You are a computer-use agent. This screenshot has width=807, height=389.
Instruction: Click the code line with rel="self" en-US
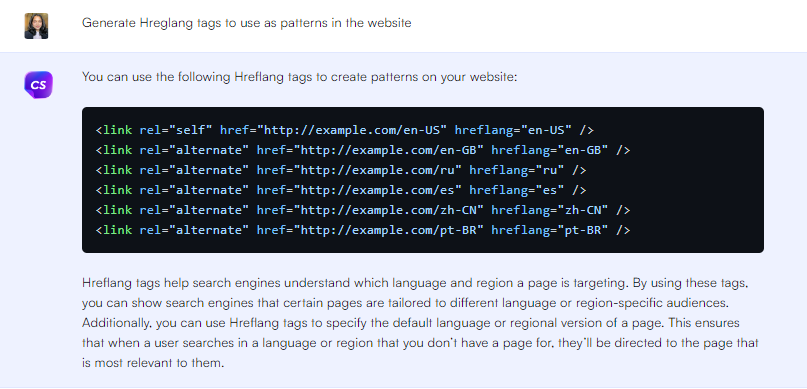click(x=344, y=130)
